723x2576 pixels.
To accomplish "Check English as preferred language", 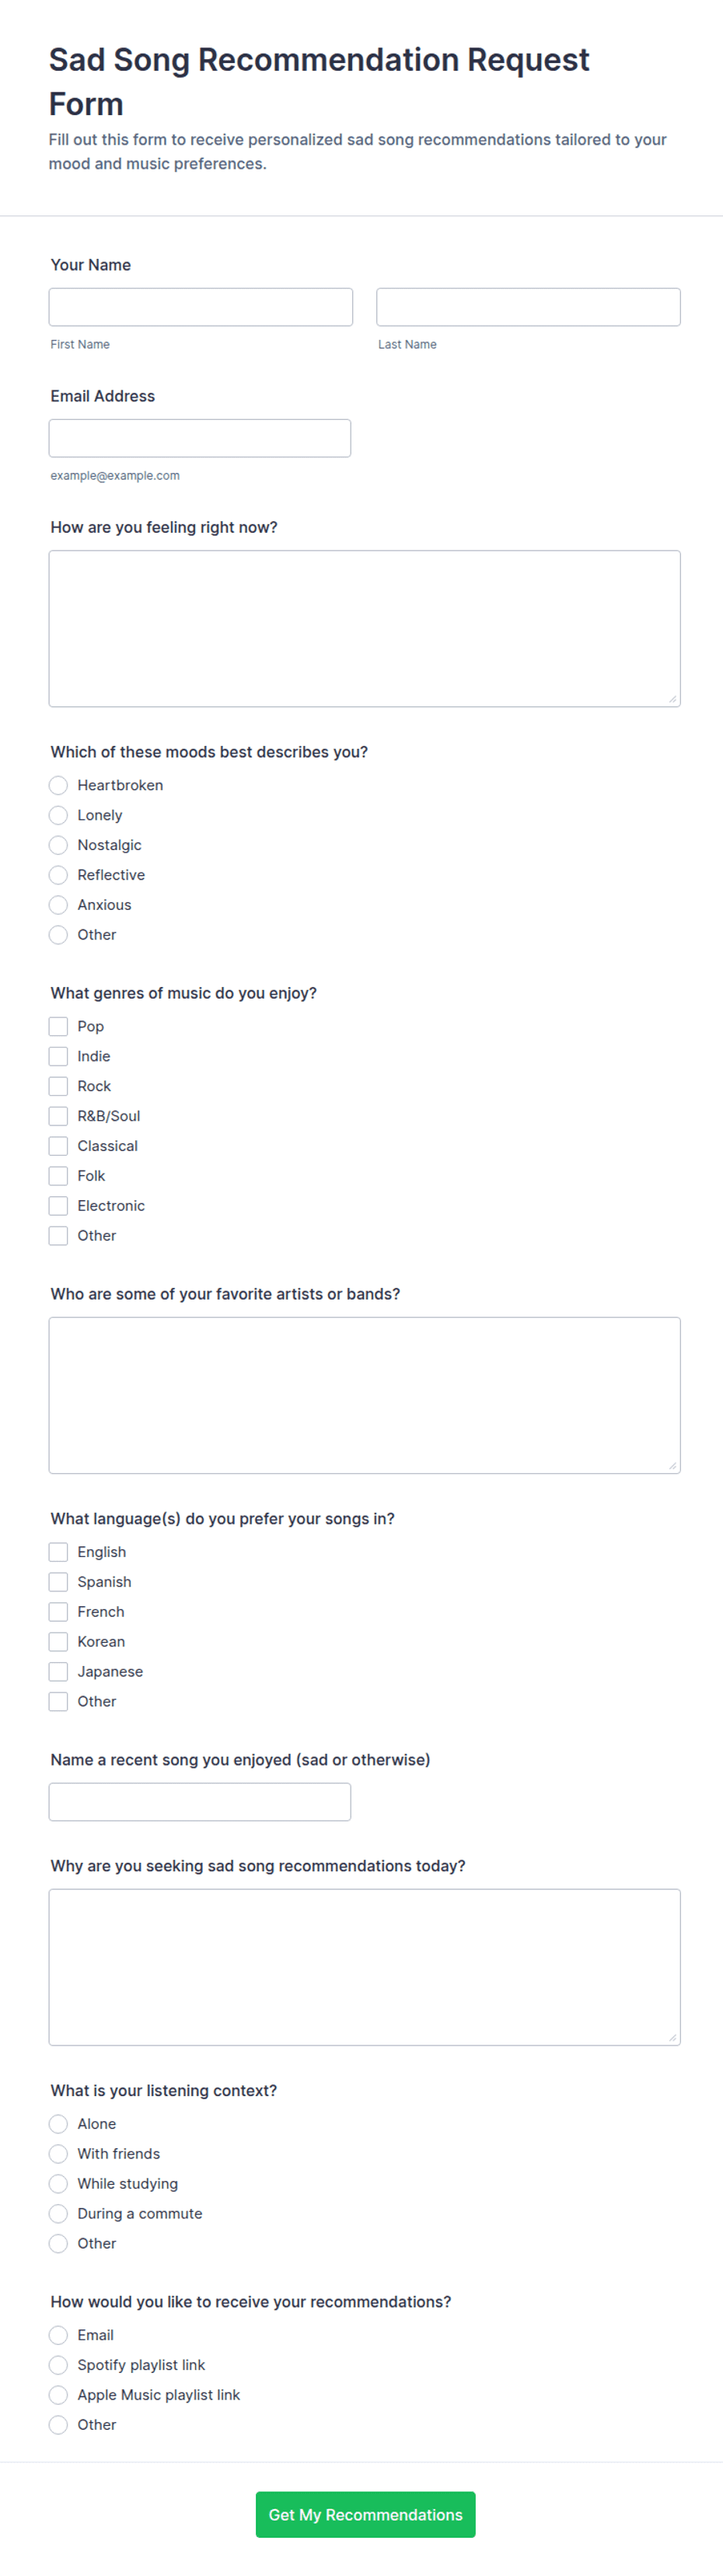I will (58, 1552).
